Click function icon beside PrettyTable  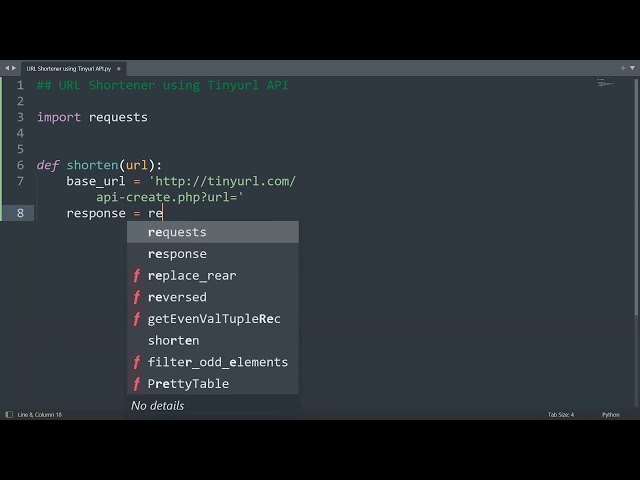pos(137,384)
